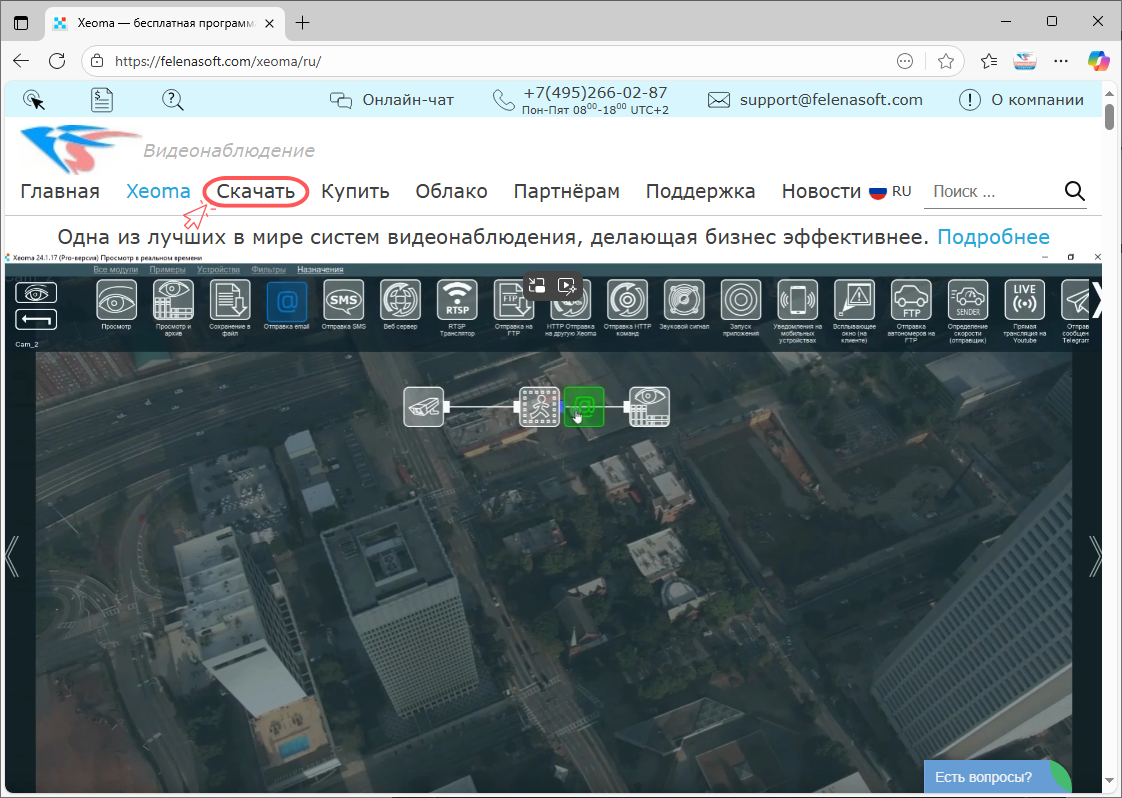This screenshot has height=798, width=1122.
Task: Toggle the green object detector node
Action: point(584,407)
